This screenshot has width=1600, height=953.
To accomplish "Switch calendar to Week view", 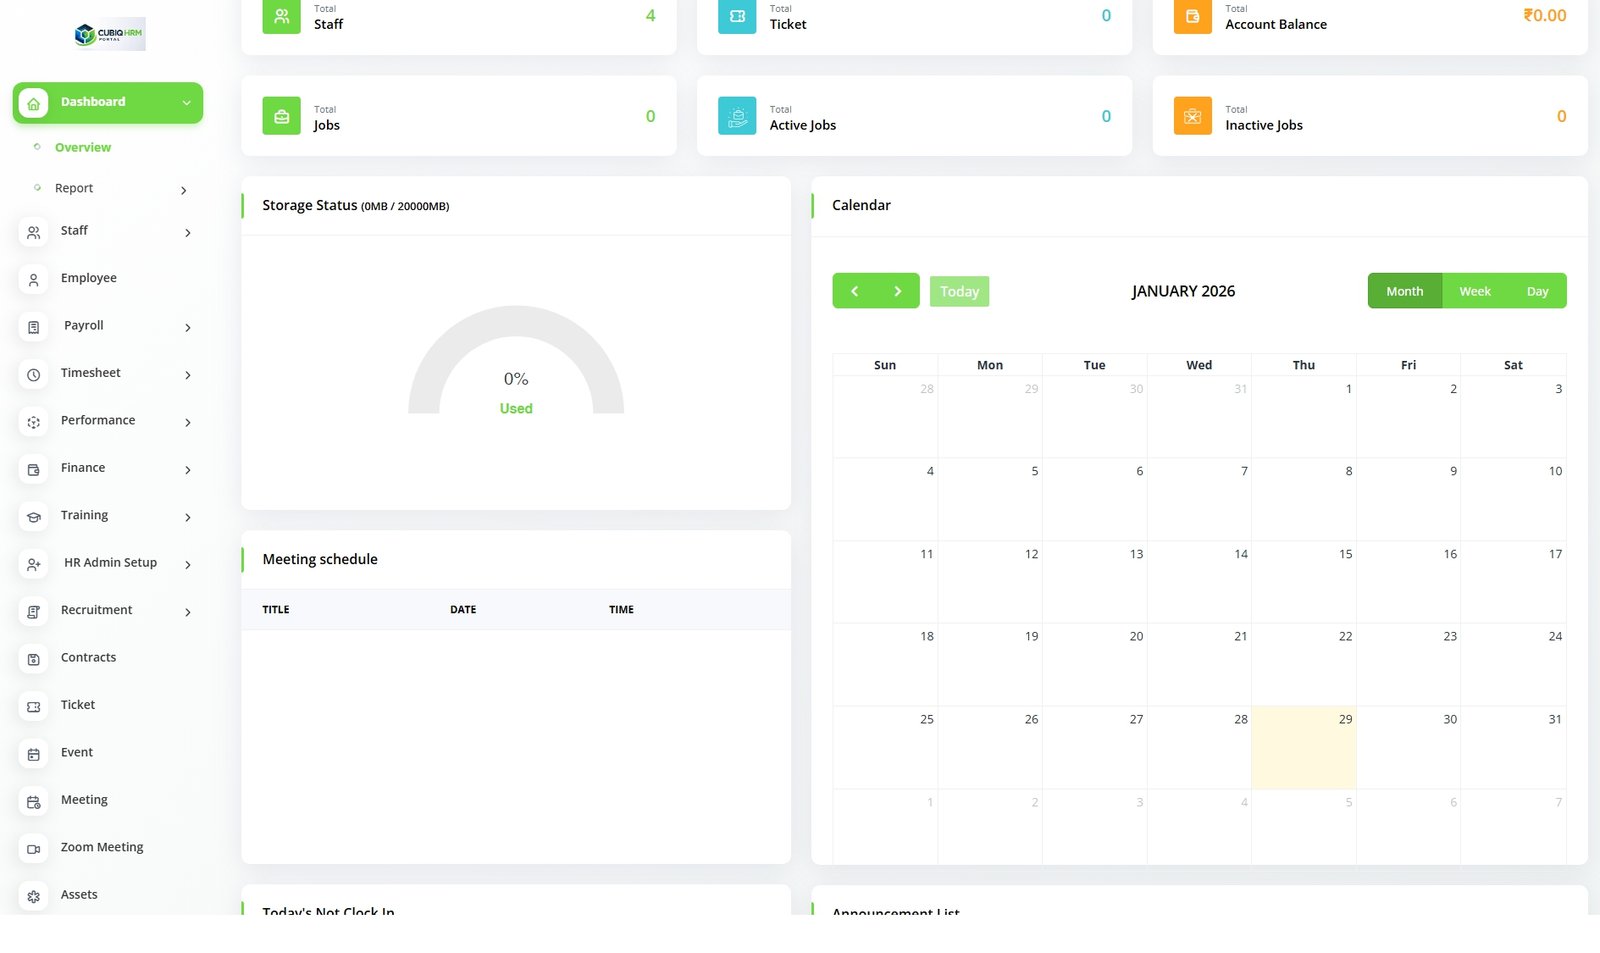I will point(1474,291).
